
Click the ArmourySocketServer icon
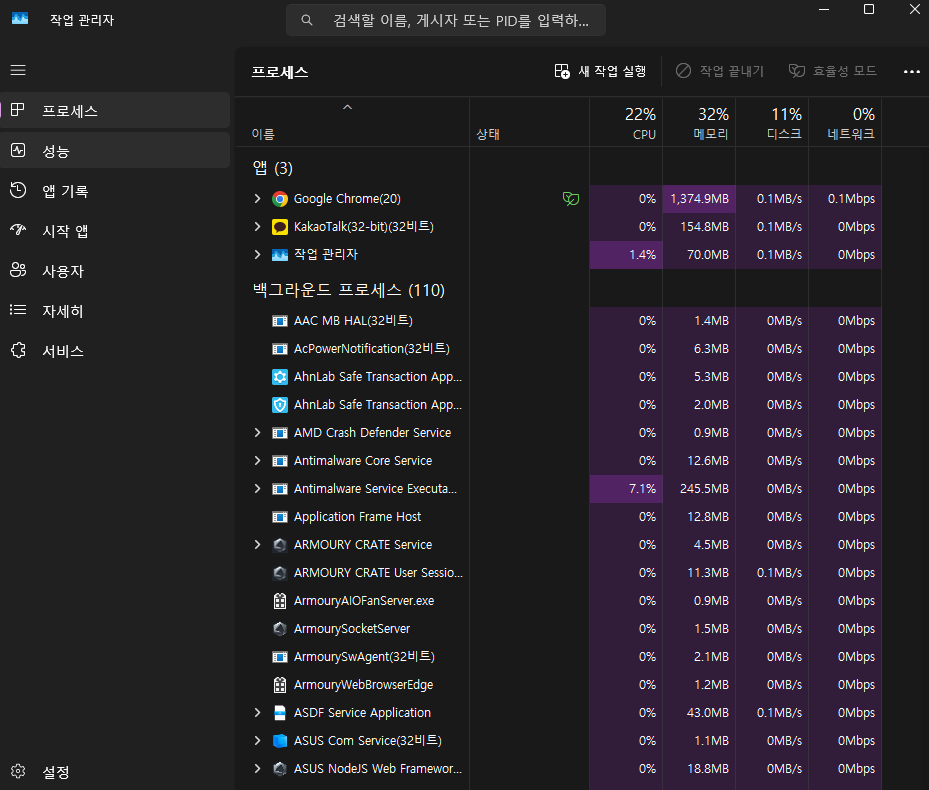click(280, 629)
